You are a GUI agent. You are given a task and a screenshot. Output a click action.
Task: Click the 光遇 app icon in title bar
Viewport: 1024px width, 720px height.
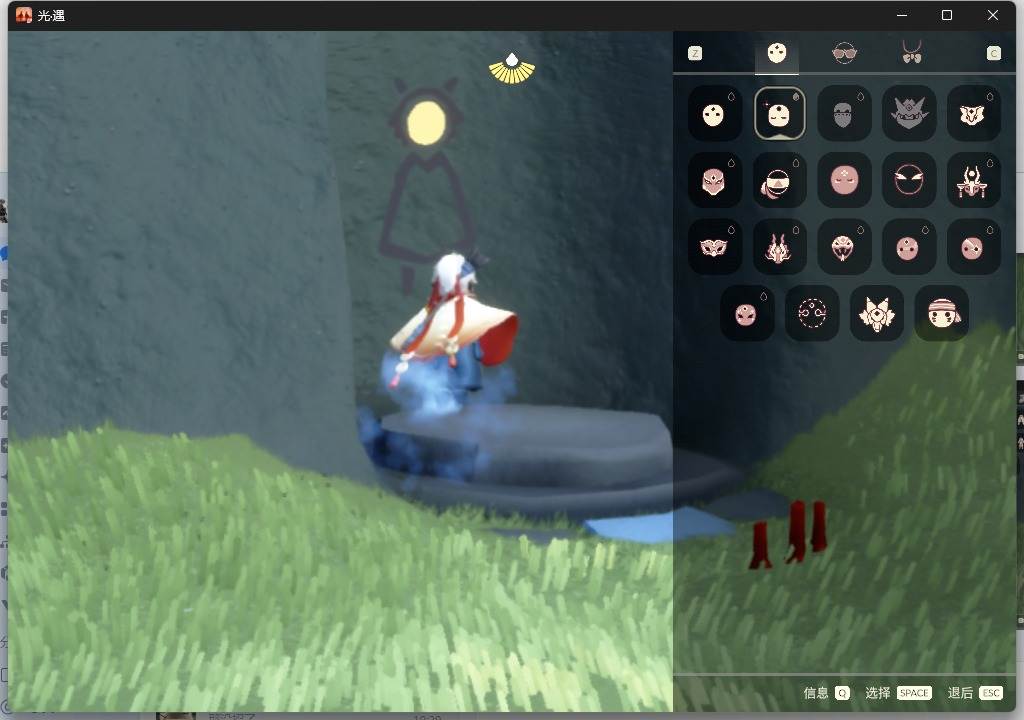[x=24, y=15]
